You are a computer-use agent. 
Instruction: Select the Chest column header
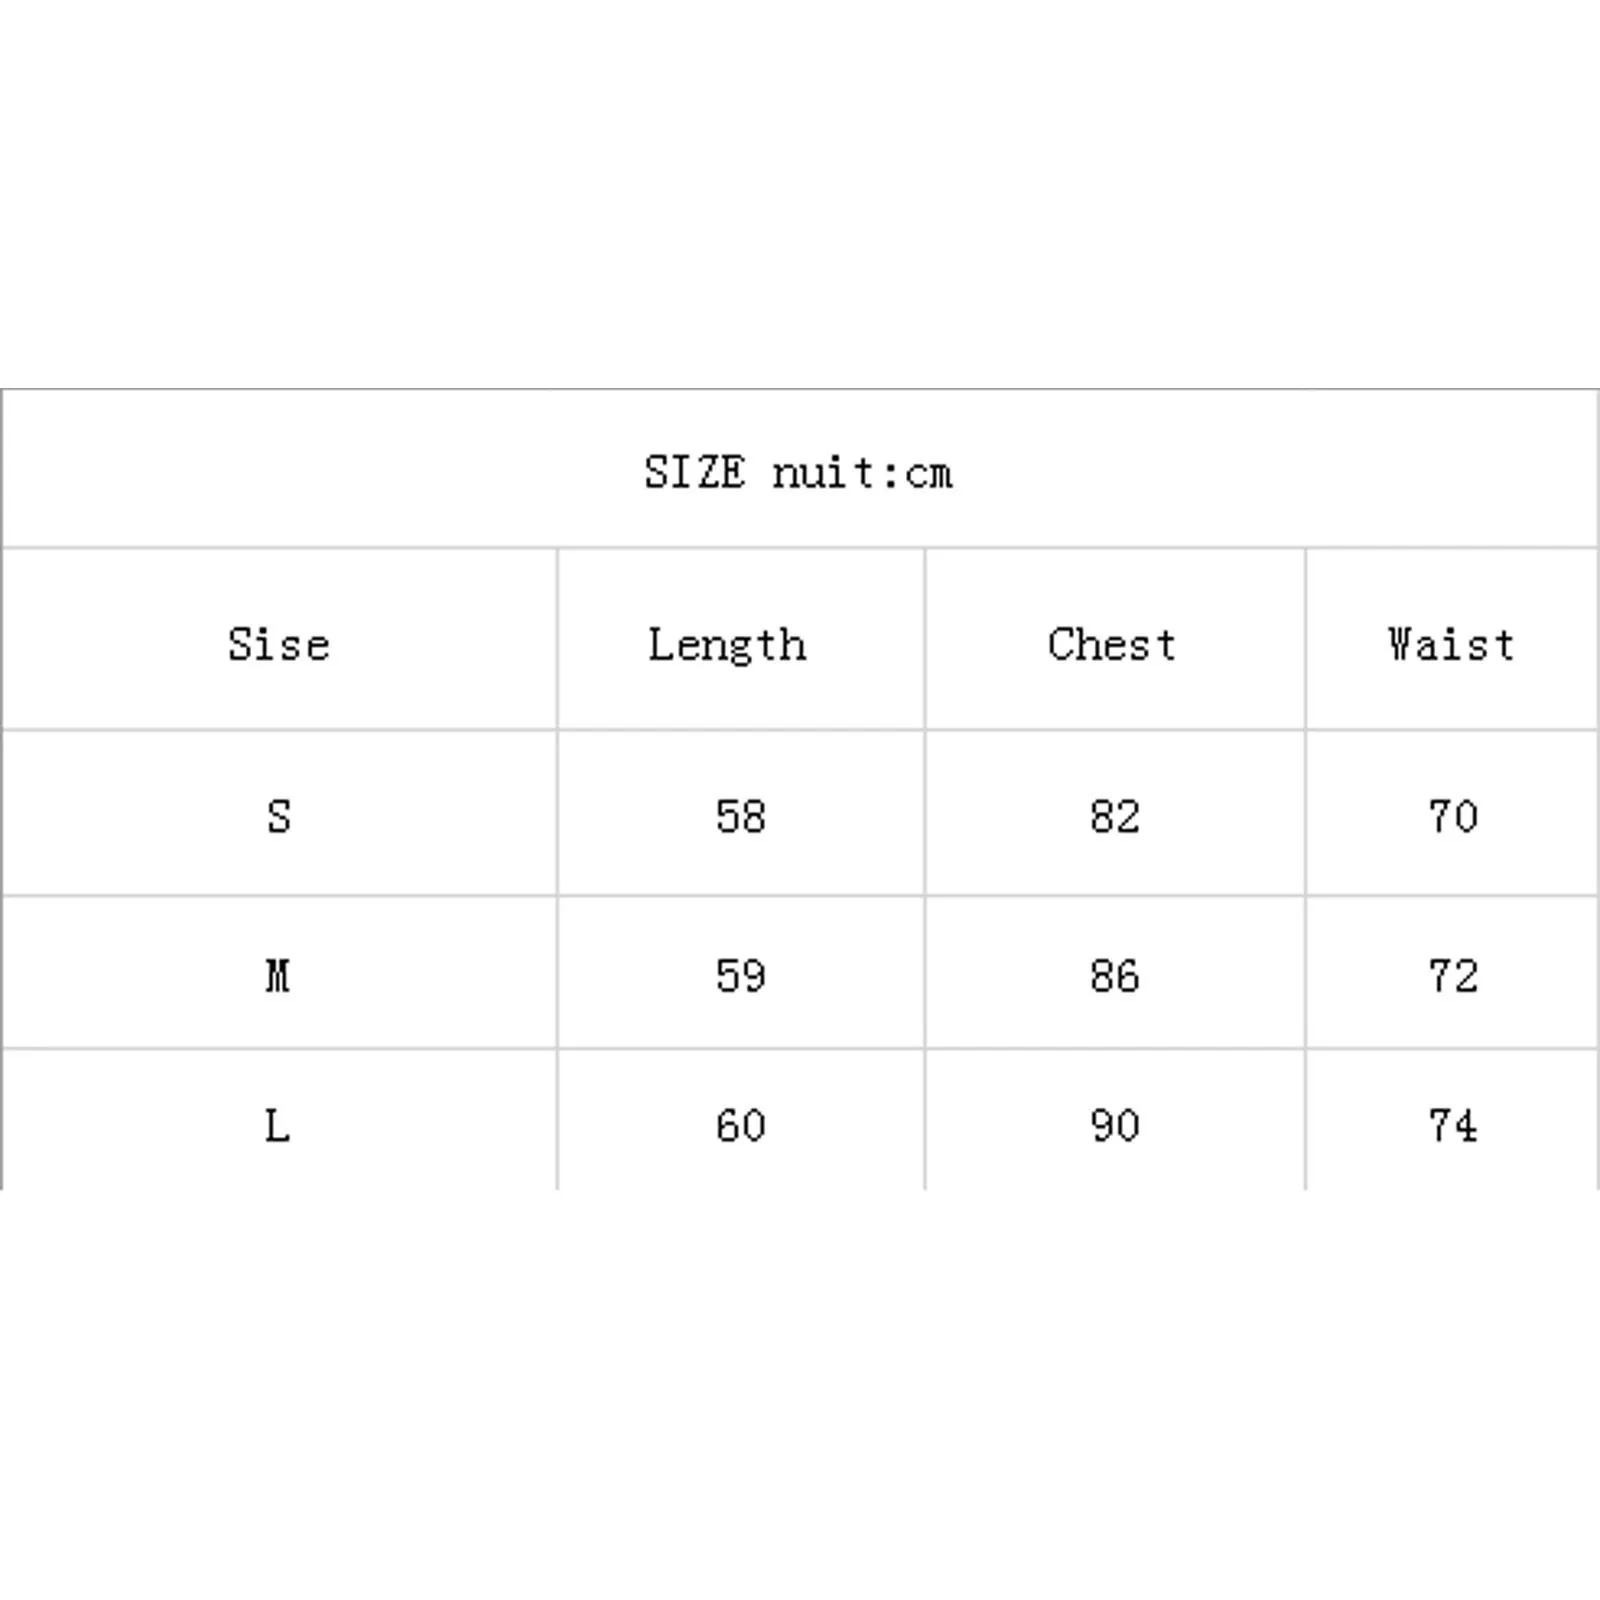point(1112,644)
